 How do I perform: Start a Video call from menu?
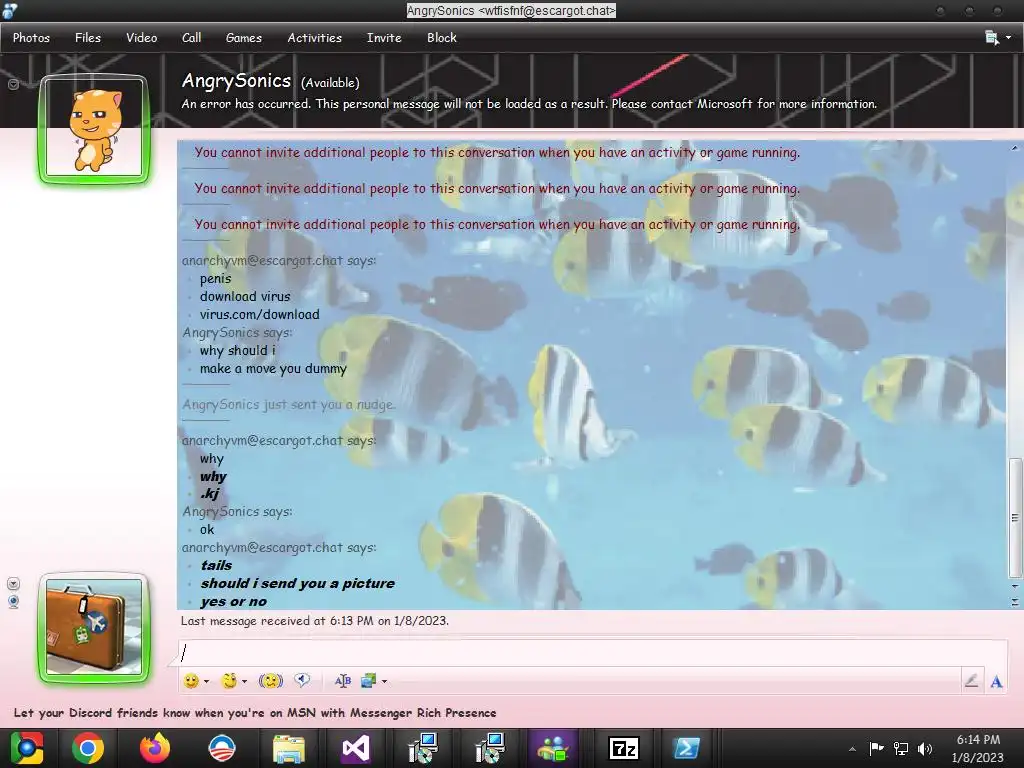(142, 38)
